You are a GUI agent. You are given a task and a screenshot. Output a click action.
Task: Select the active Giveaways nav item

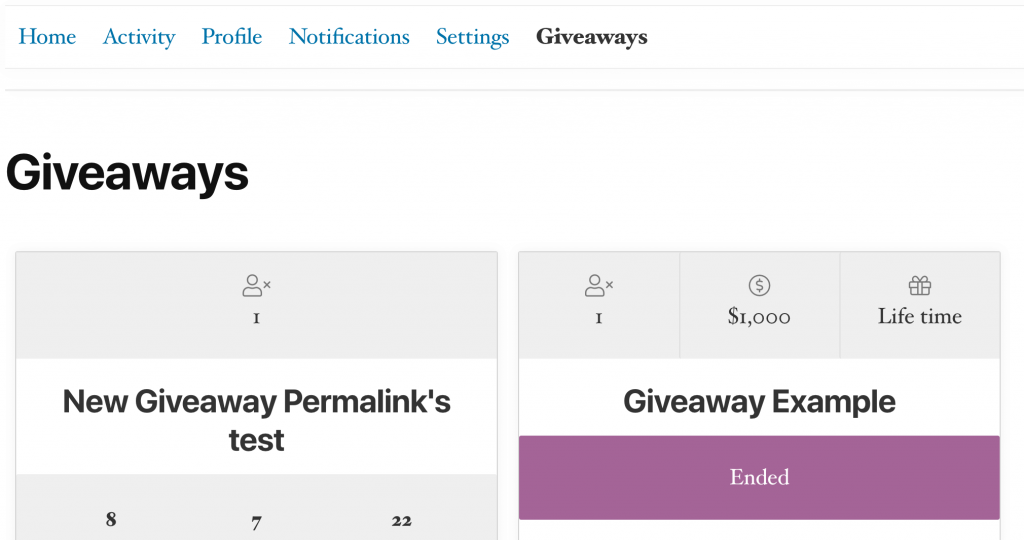(x=592, y=37)
